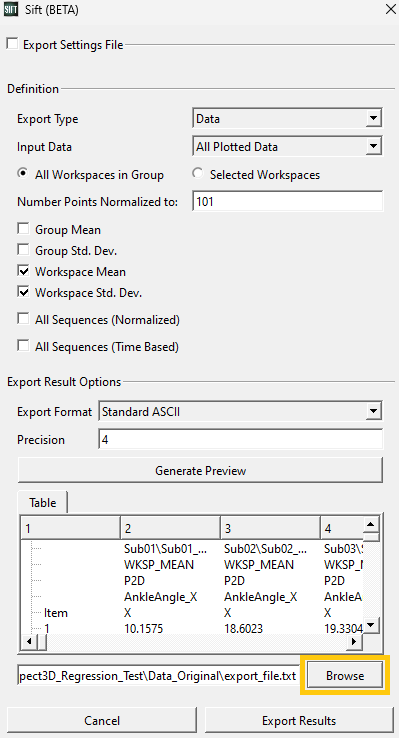Click the value 10.1575 in table
Screen dimensions: 399x738
[144, 628]
